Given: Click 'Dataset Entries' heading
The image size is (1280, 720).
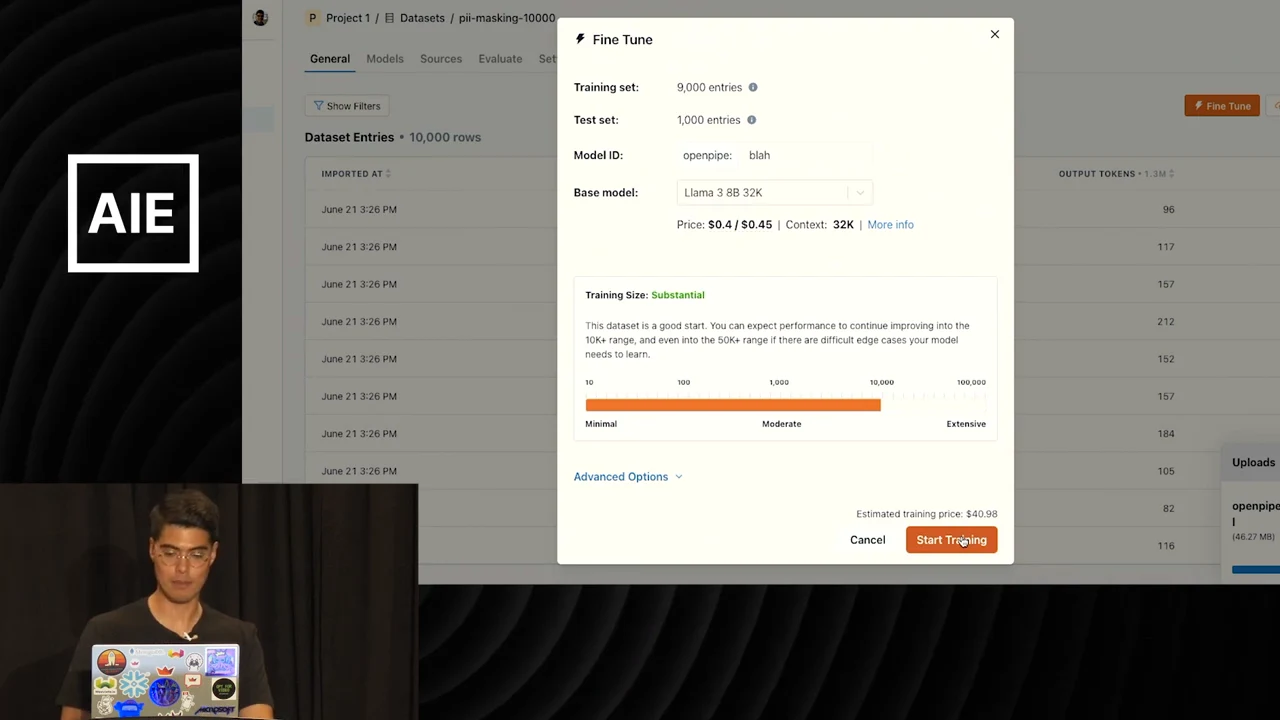Looking at the screenshot, I should pyautogui.click(x=349, y=137).
